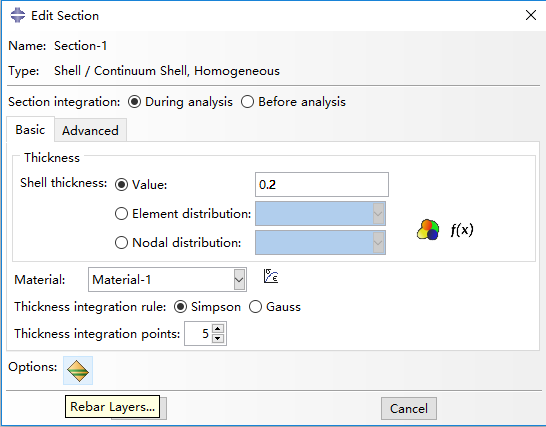Expand the Element distribution combo box
Image resolution: width=546 pixels, height=427 pixels.
tap(378, 214)
